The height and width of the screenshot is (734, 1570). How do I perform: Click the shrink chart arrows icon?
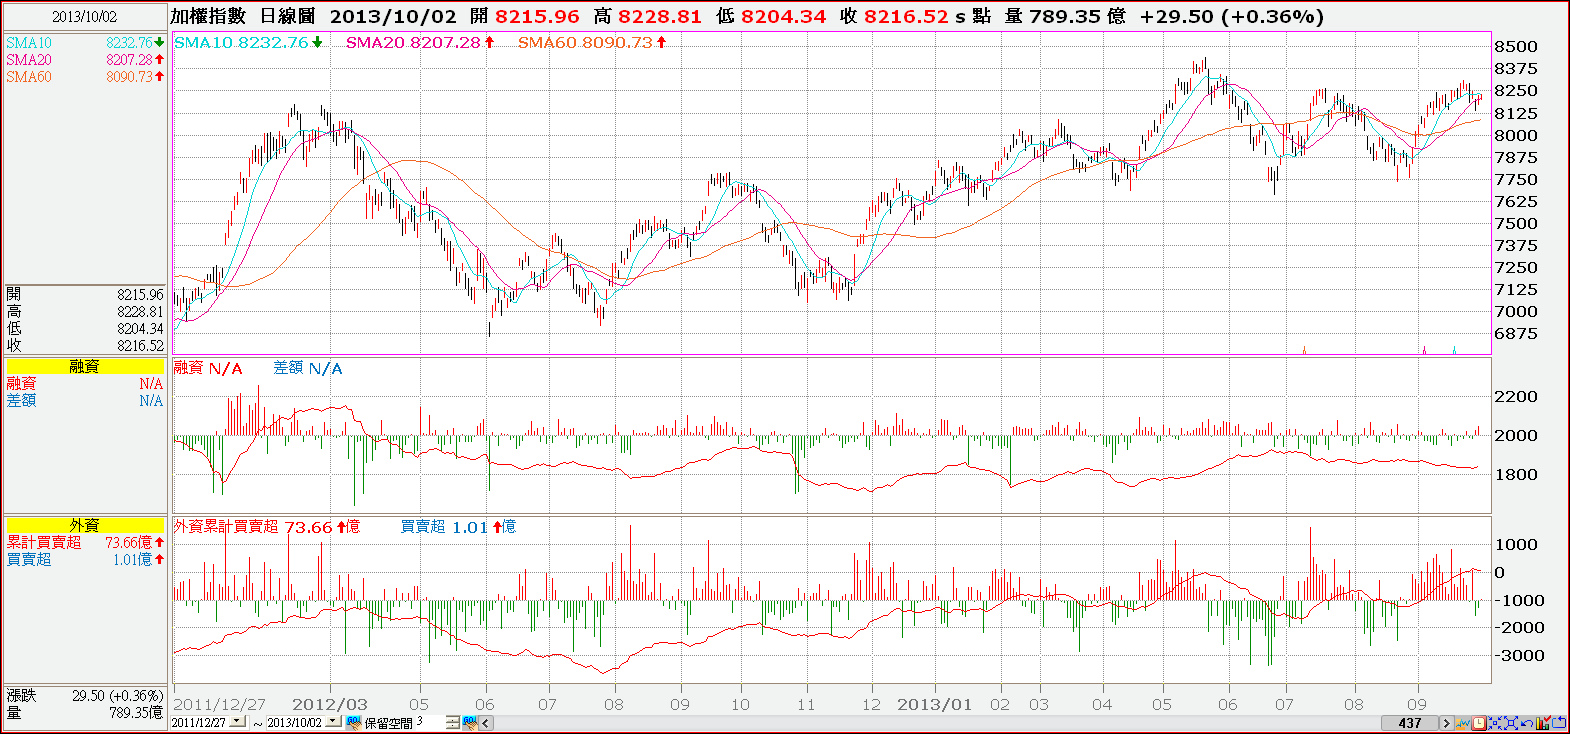click(1494, 723)
